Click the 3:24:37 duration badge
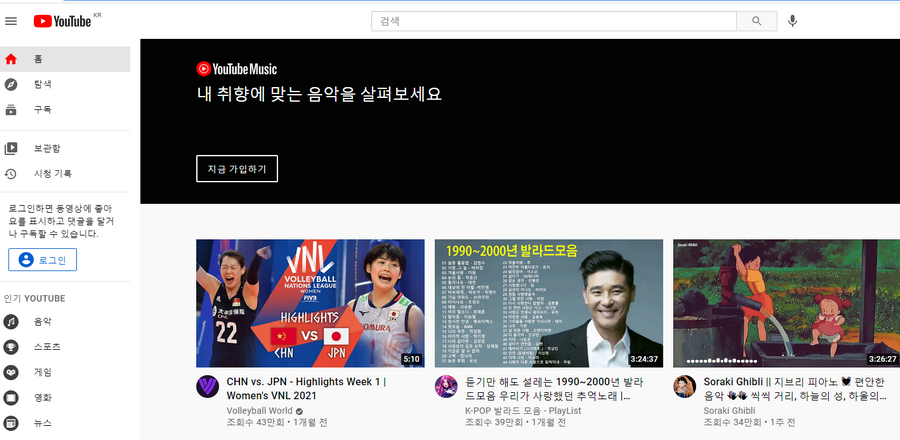 pos(644,360)
